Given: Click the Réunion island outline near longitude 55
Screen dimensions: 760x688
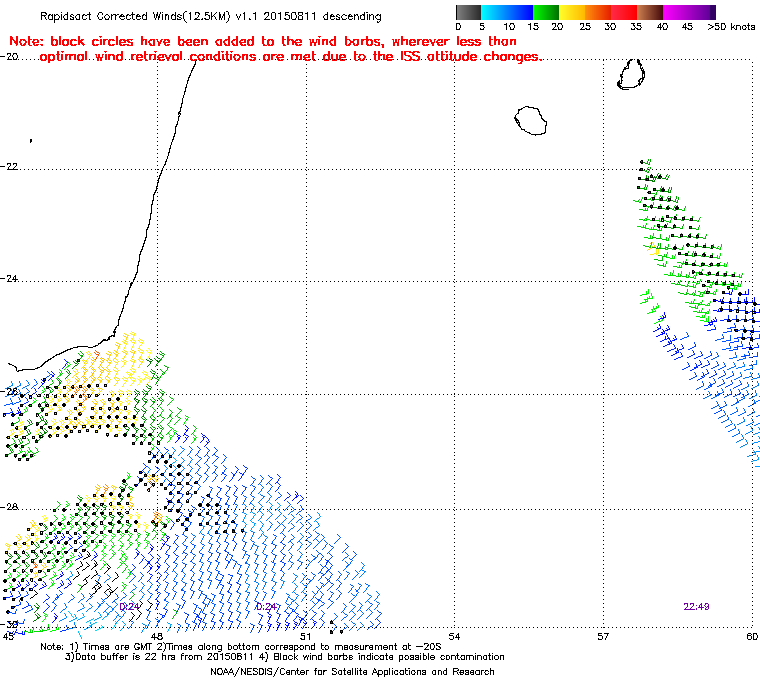Looking at the screenshot, I should [x=530, y=120].
